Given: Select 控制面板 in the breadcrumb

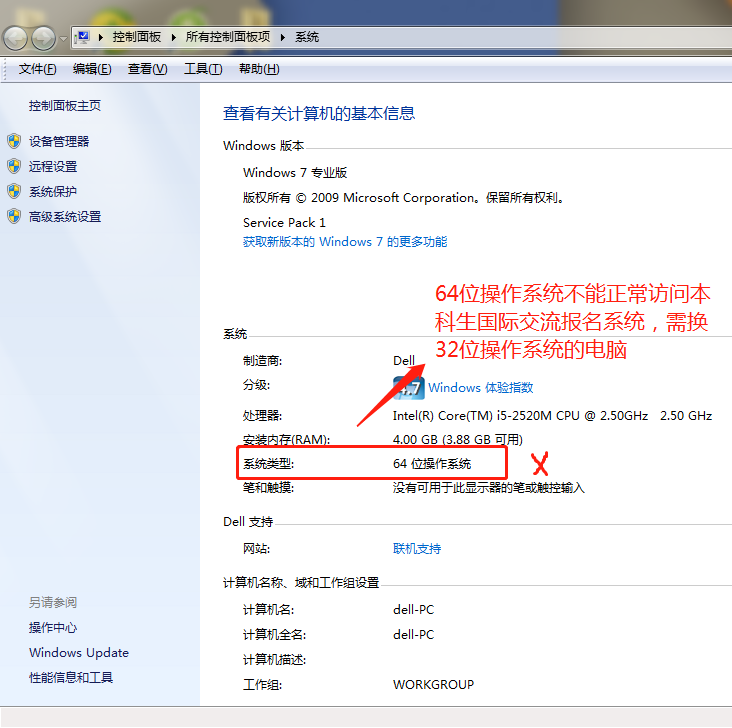Looking at the screenshot, I should click(136, 37).
